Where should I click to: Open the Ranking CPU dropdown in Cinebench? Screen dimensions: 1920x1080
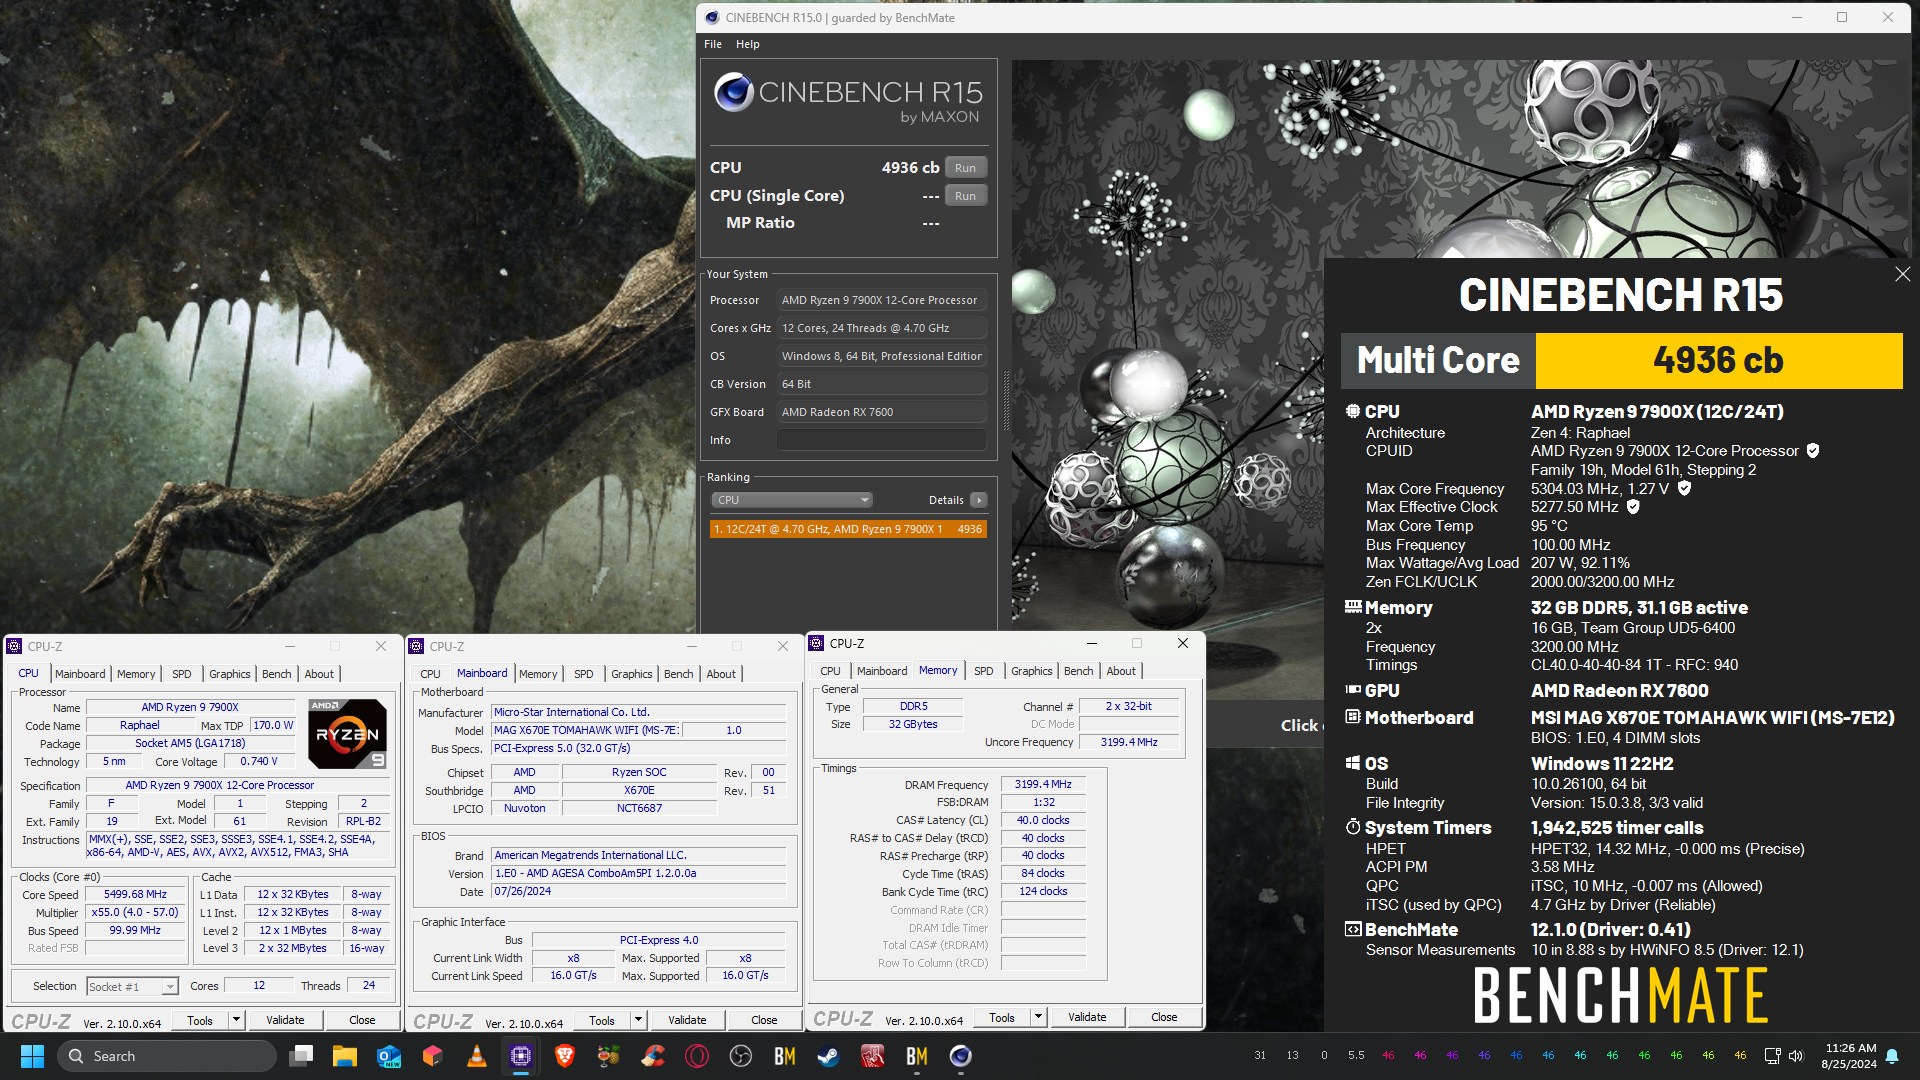point(792,500)
